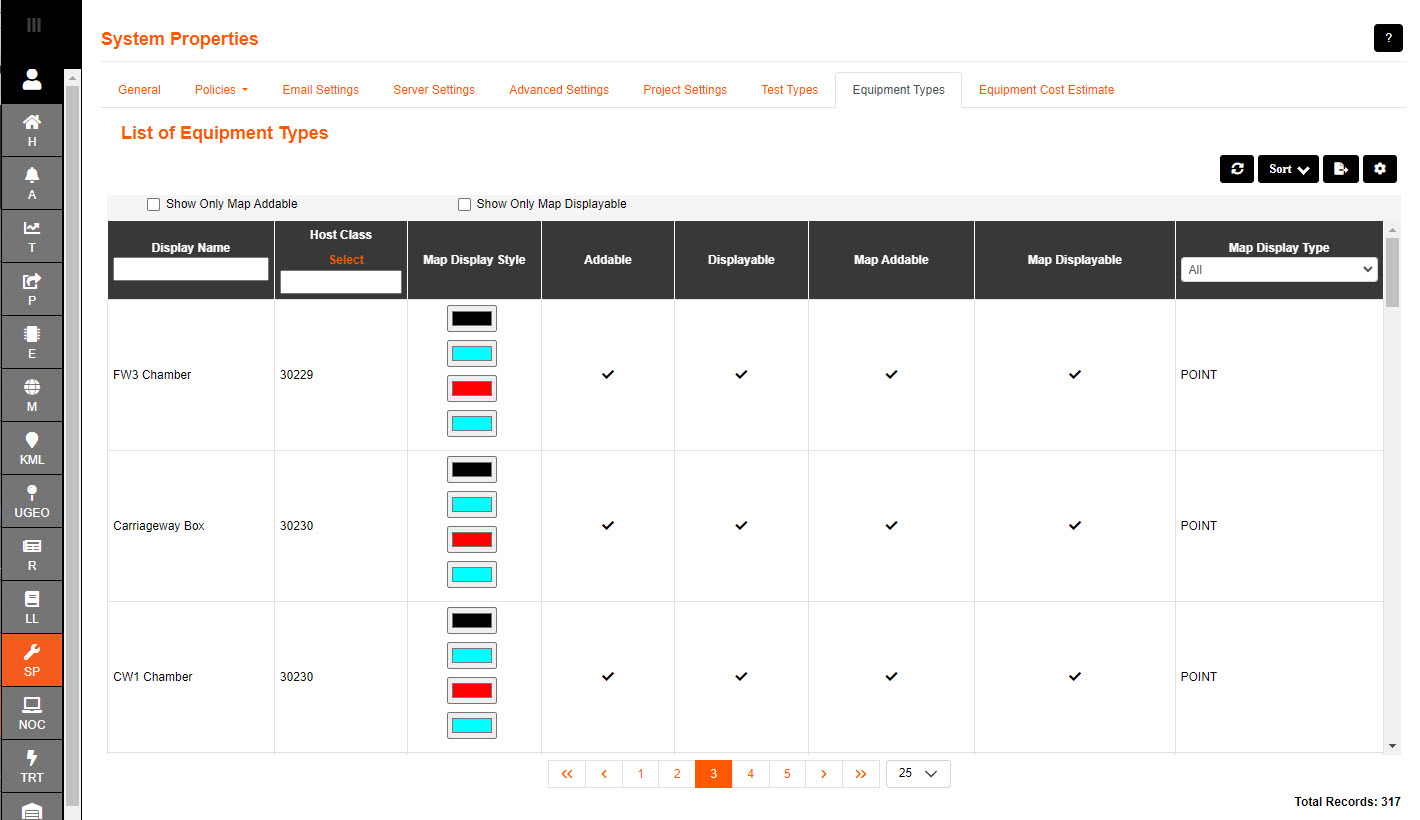Click the Select link under Host Class
The width and height of the screenshot is (1420, 820).
(x=346, y=260)
